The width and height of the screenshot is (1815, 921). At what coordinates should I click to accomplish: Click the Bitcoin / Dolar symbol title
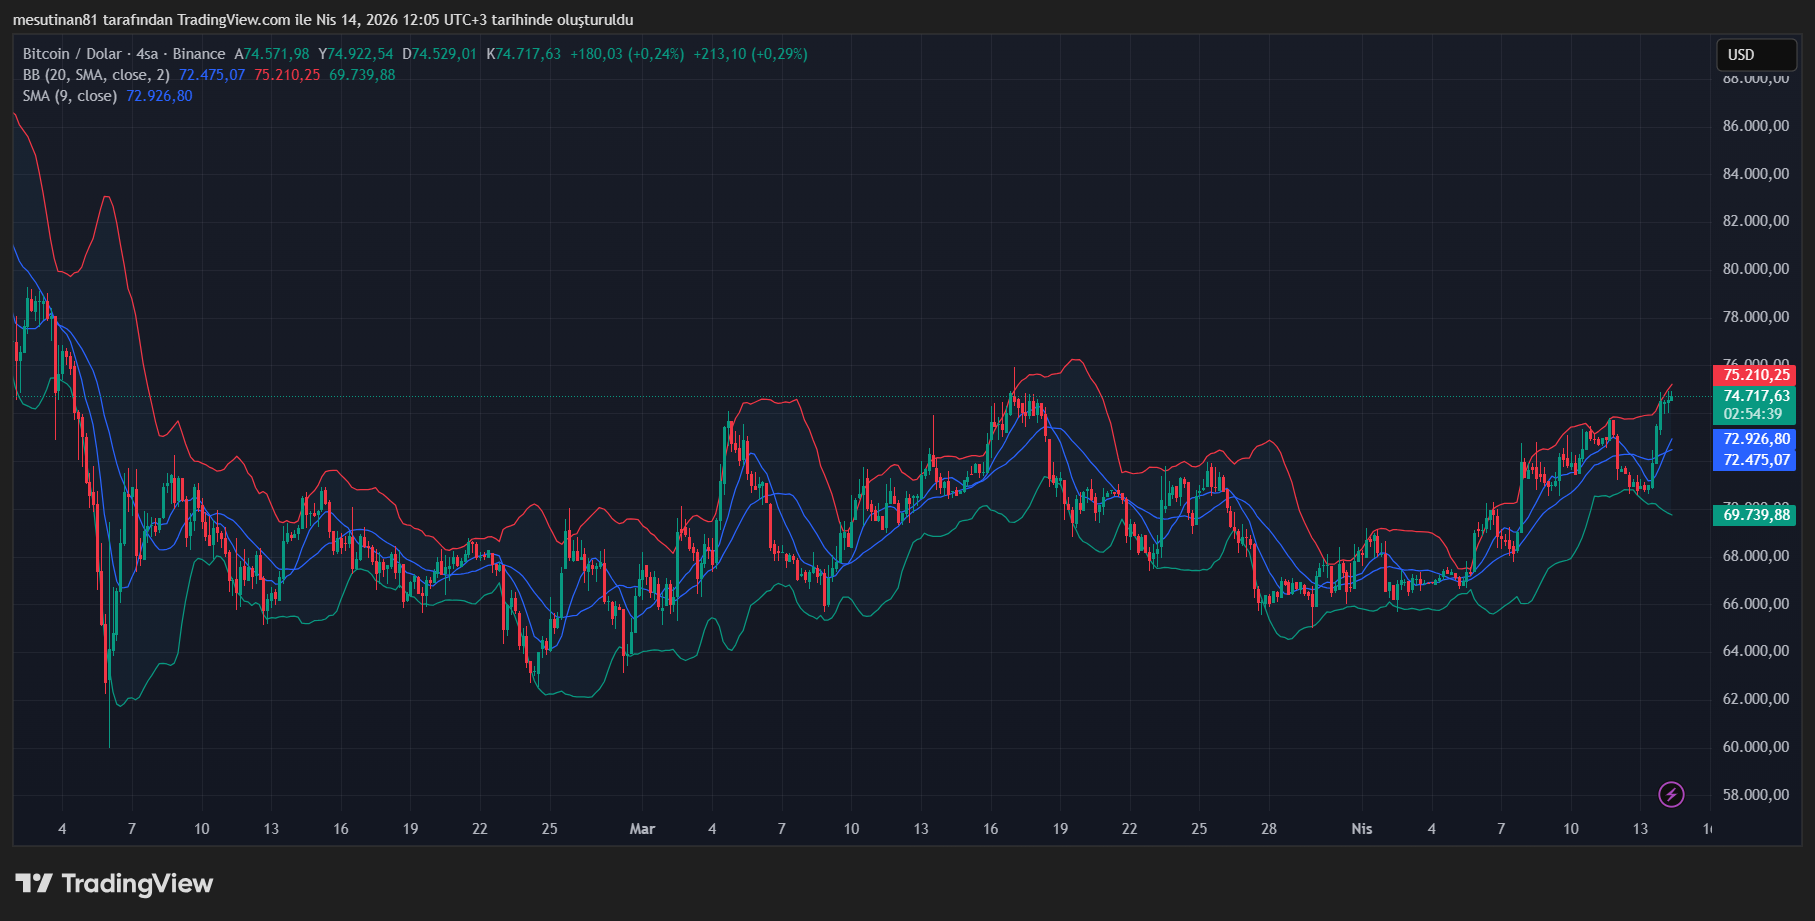click(x=72, y=54)
